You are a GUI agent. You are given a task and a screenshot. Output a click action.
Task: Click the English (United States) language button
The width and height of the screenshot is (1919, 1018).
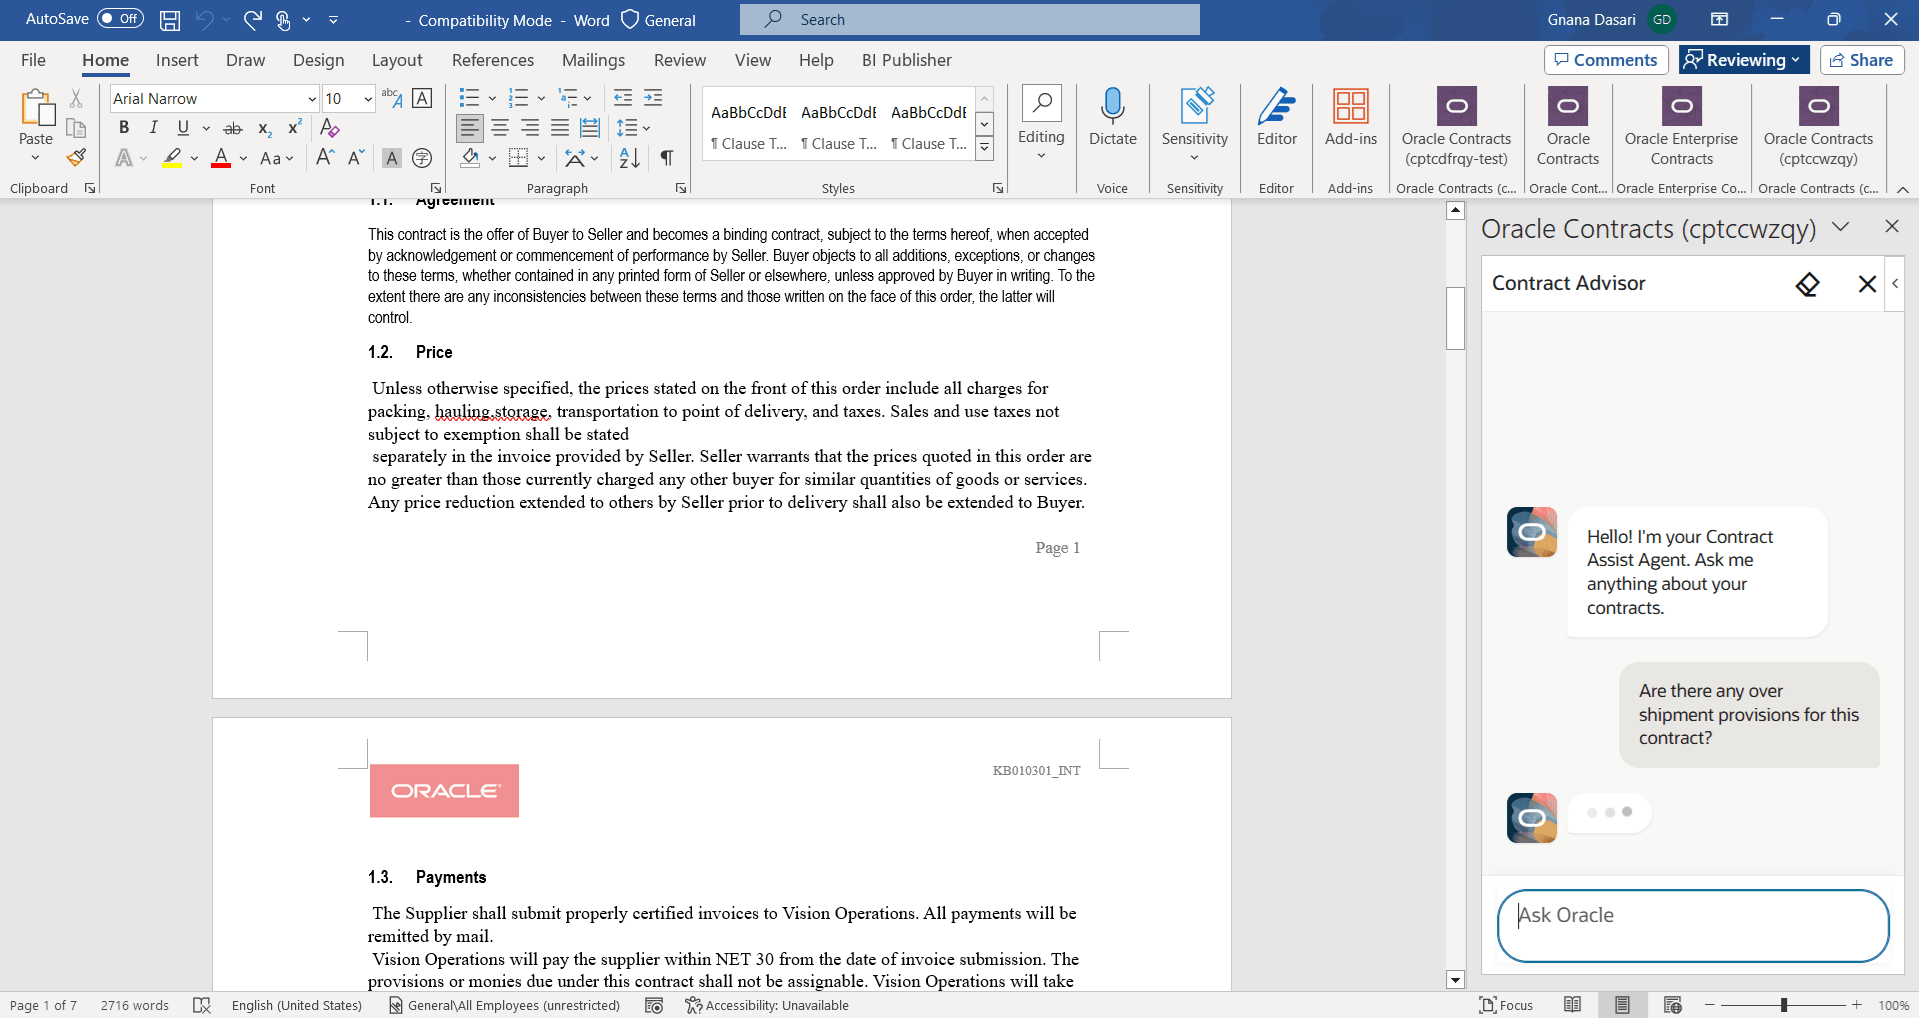(x=297, y=1005)
